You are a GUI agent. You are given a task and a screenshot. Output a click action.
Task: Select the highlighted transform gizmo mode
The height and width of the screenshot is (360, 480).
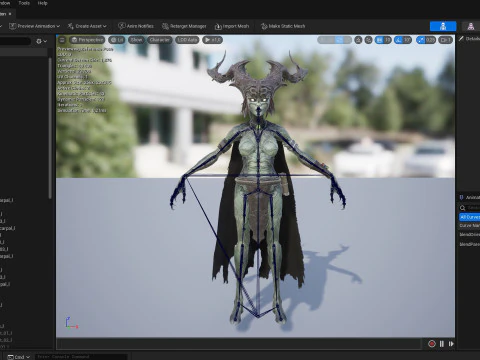click(339, 40)
